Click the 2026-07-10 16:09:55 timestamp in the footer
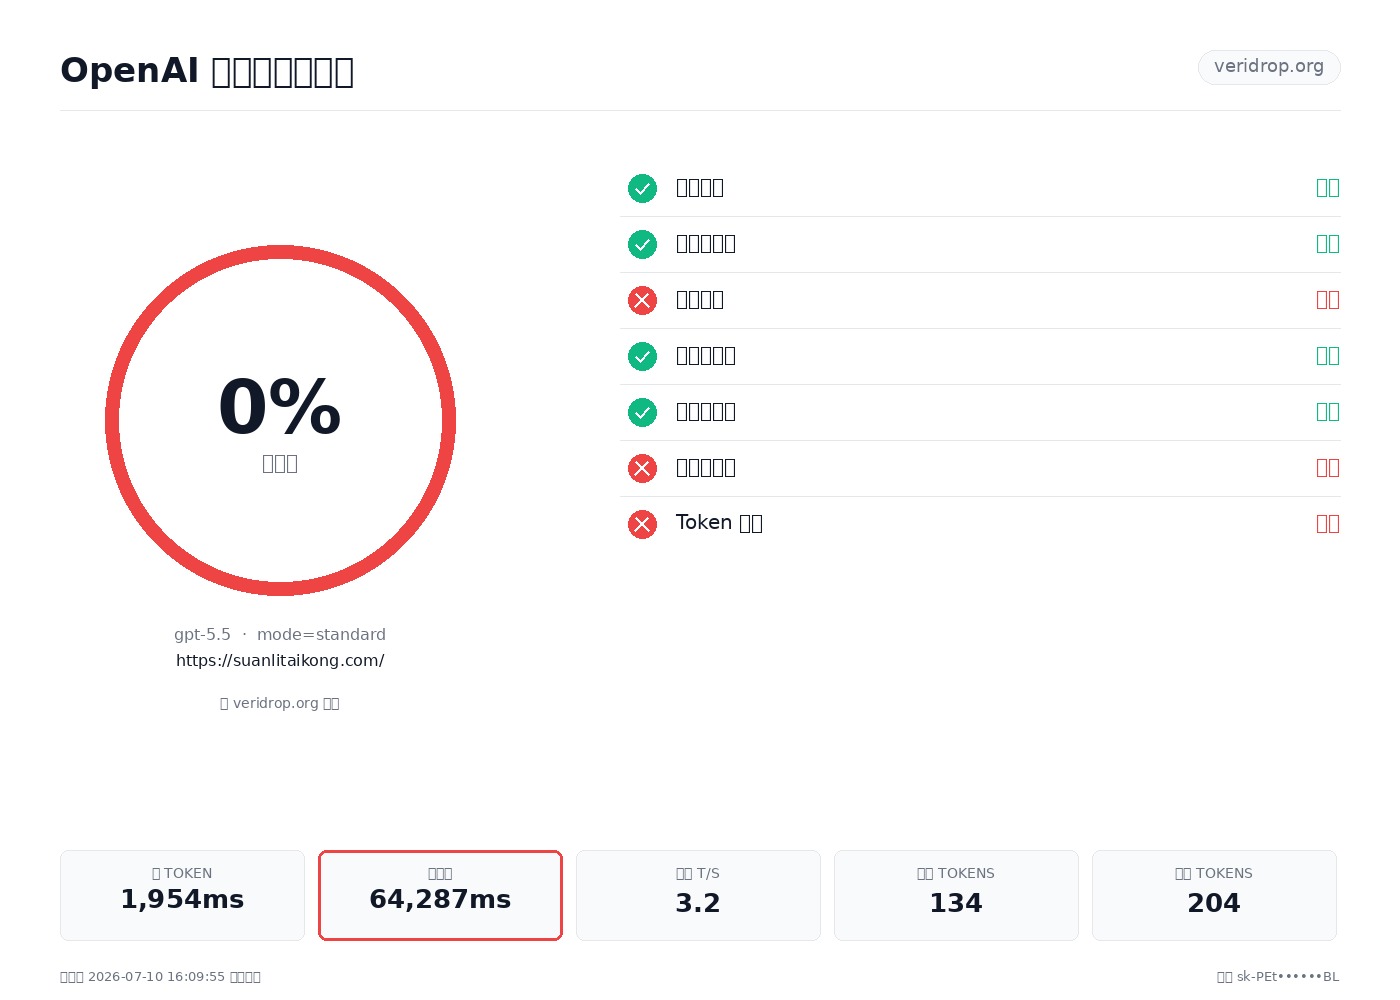This screenshot has height=1000, width=1400. (156, 977)
